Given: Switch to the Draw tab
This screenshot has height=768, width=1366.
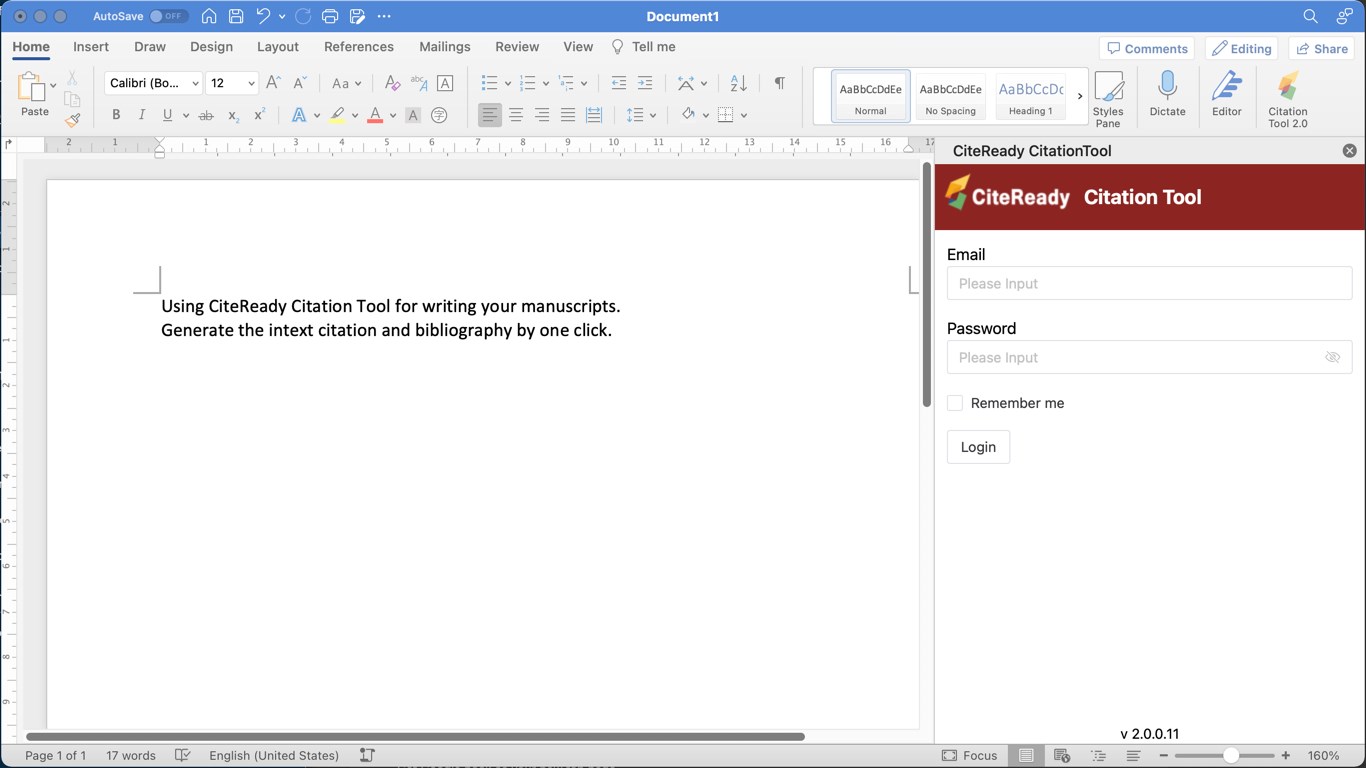Looking at the screenshot, I should 150,47.
